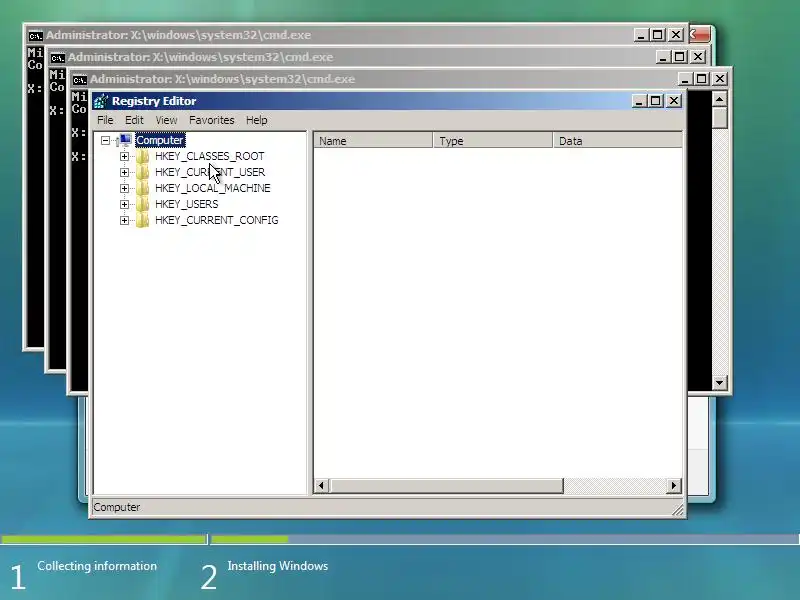Click the HKEY_CURRENT_USER folder icon
800x600 pixels.
tap(142, 172)
